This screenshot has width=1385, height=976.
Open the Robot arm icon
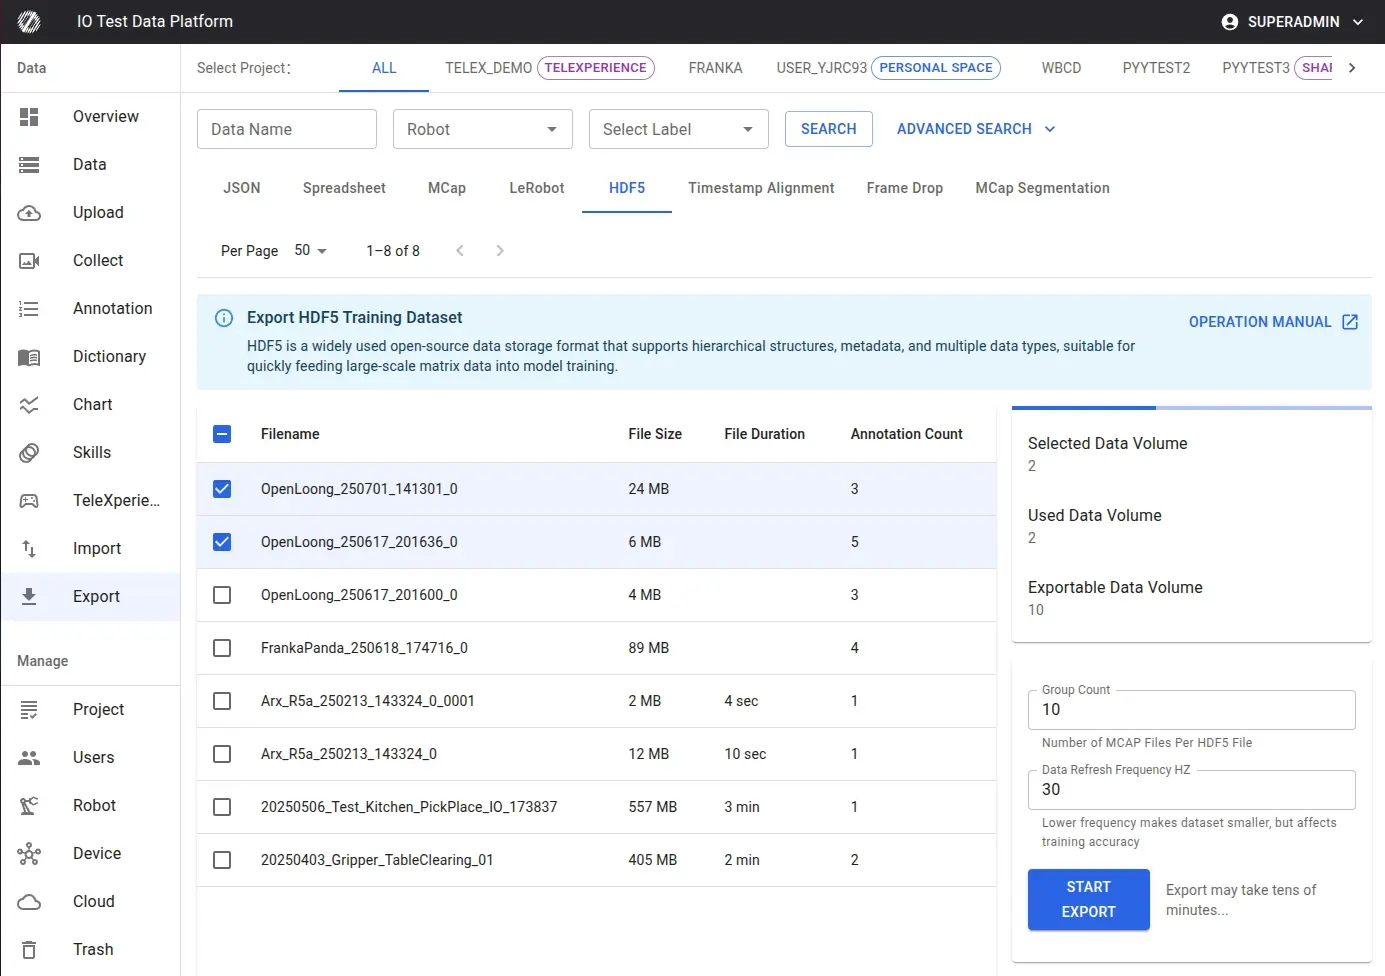[29, 806]
